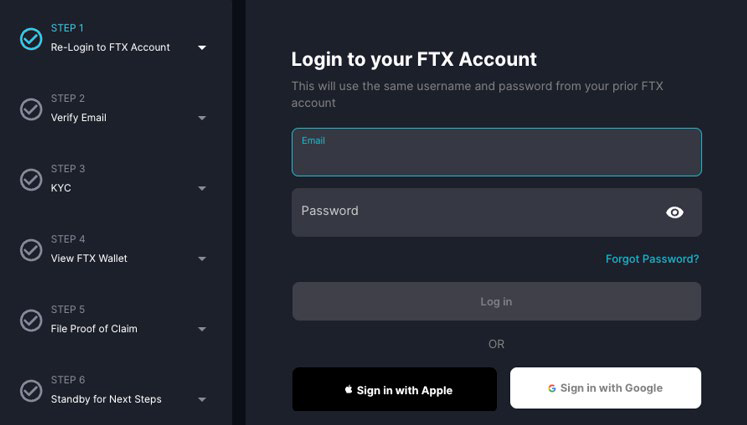Open the Forgot Password link
Image resolution: width=747 pixels, height=425 pixels.
652,259
